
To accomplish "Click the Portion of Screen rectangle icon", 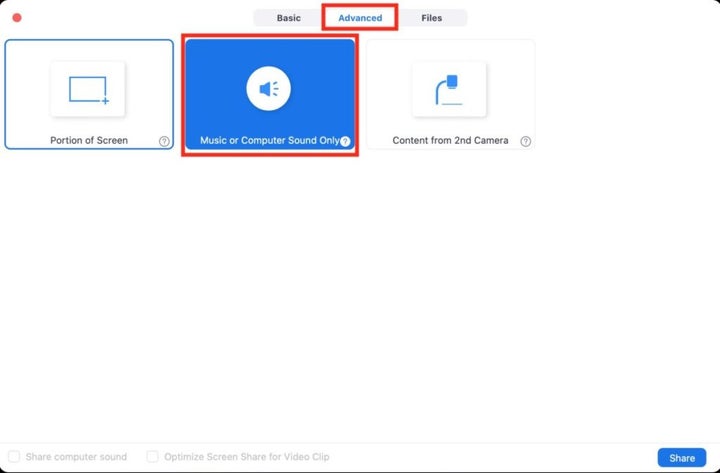I will [x=88, y=90].
